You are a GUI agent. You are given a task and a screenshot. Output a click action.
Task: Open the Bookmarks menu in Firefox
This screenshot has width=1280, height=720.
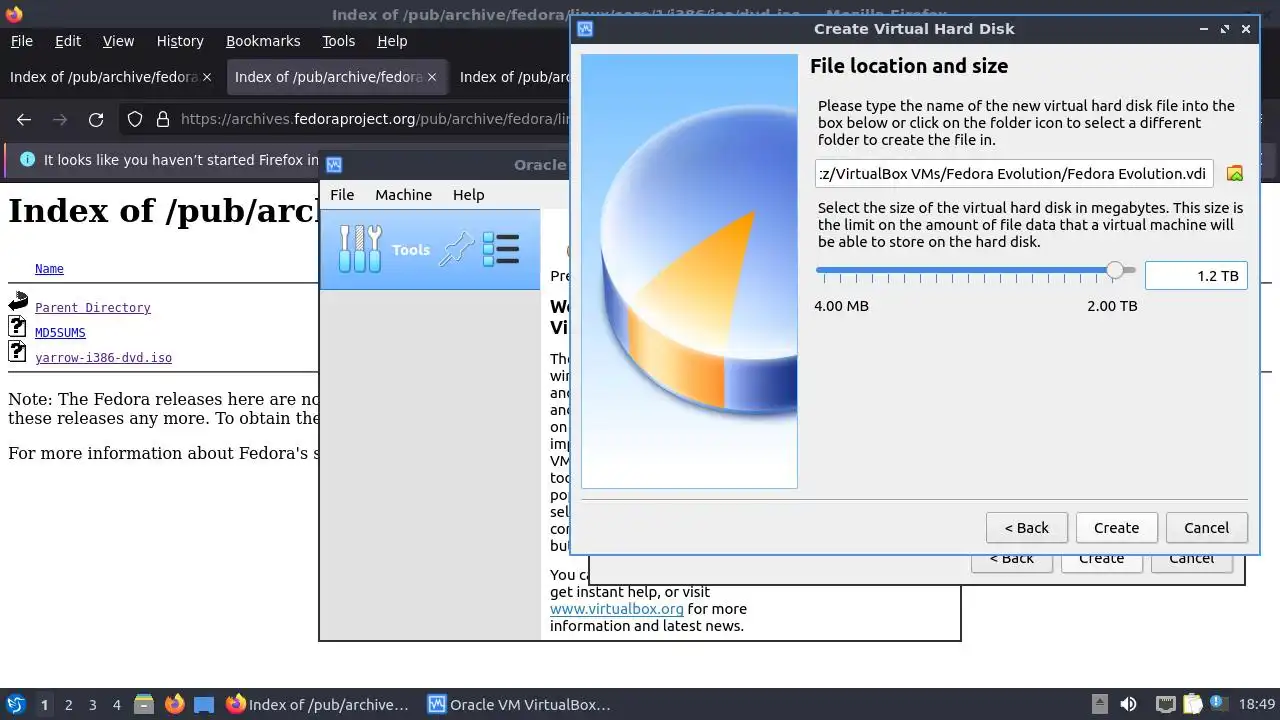pyautogui.click(x=263, y=41)
